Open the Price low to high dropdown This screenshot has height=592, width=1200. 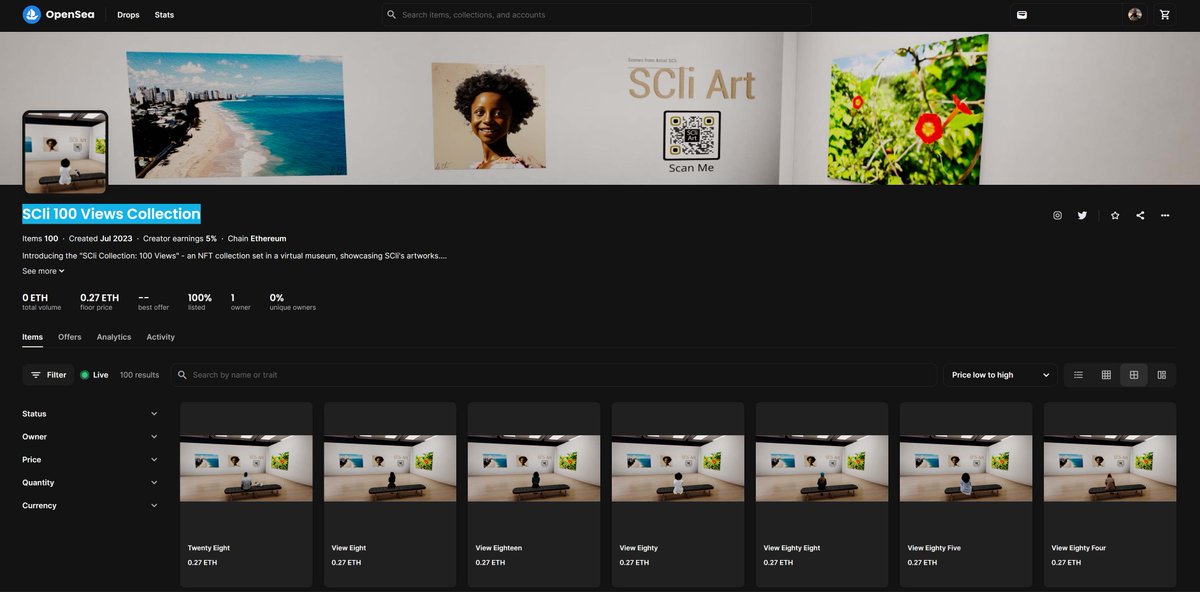[x=1000, y=375]
